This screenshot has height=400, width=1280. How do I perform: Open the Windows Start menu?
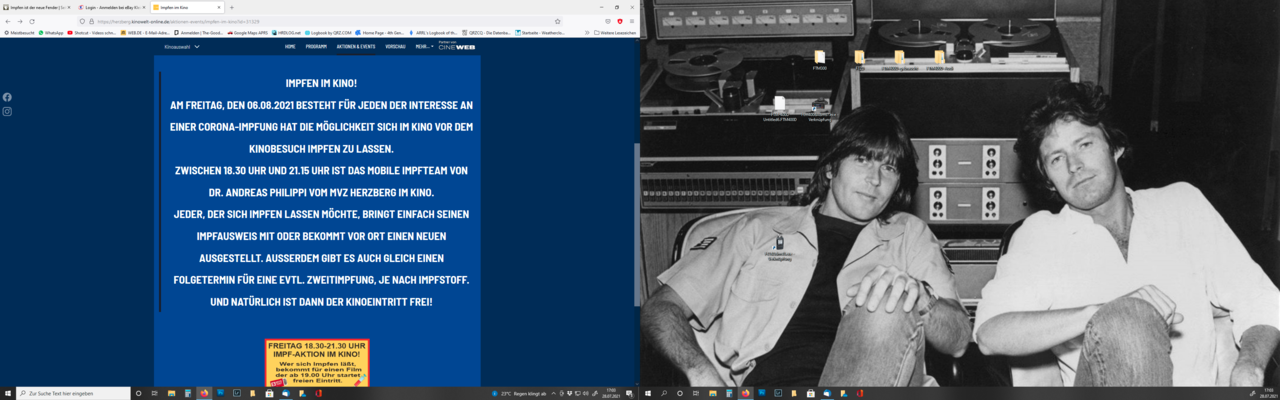(x=7, y=393)
